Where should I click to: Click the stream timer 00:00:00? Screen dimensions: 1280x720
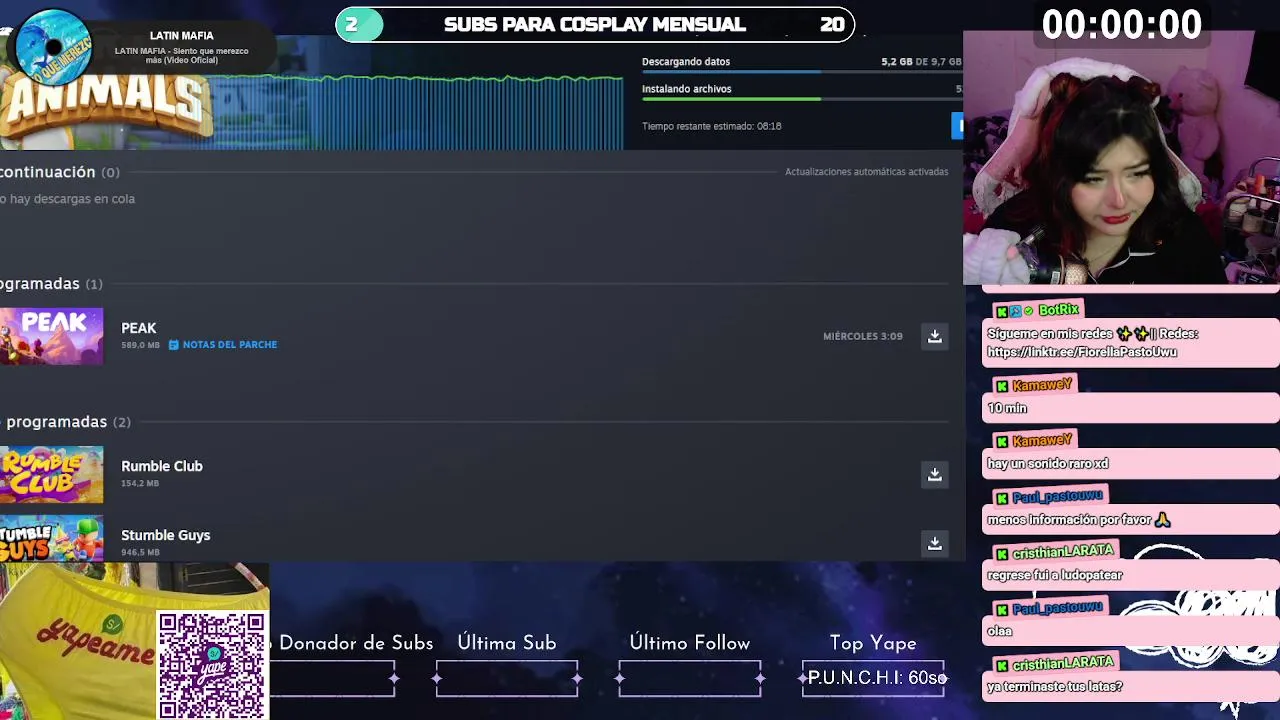(1122, 25)
